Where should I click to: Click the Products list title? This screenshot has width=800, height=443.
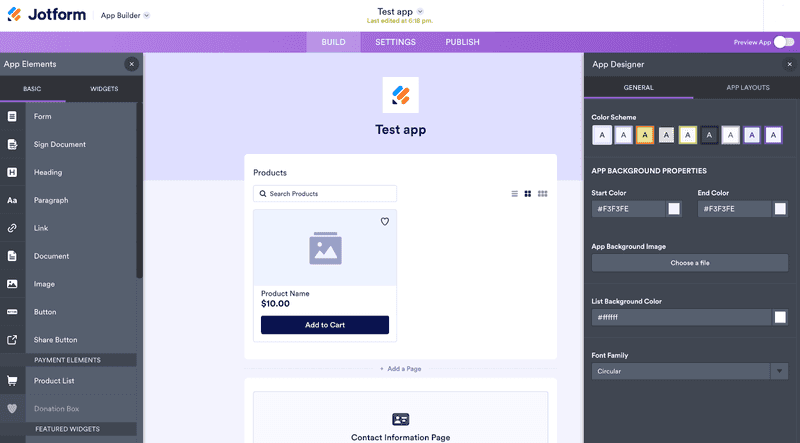click(x=270, y=173)
